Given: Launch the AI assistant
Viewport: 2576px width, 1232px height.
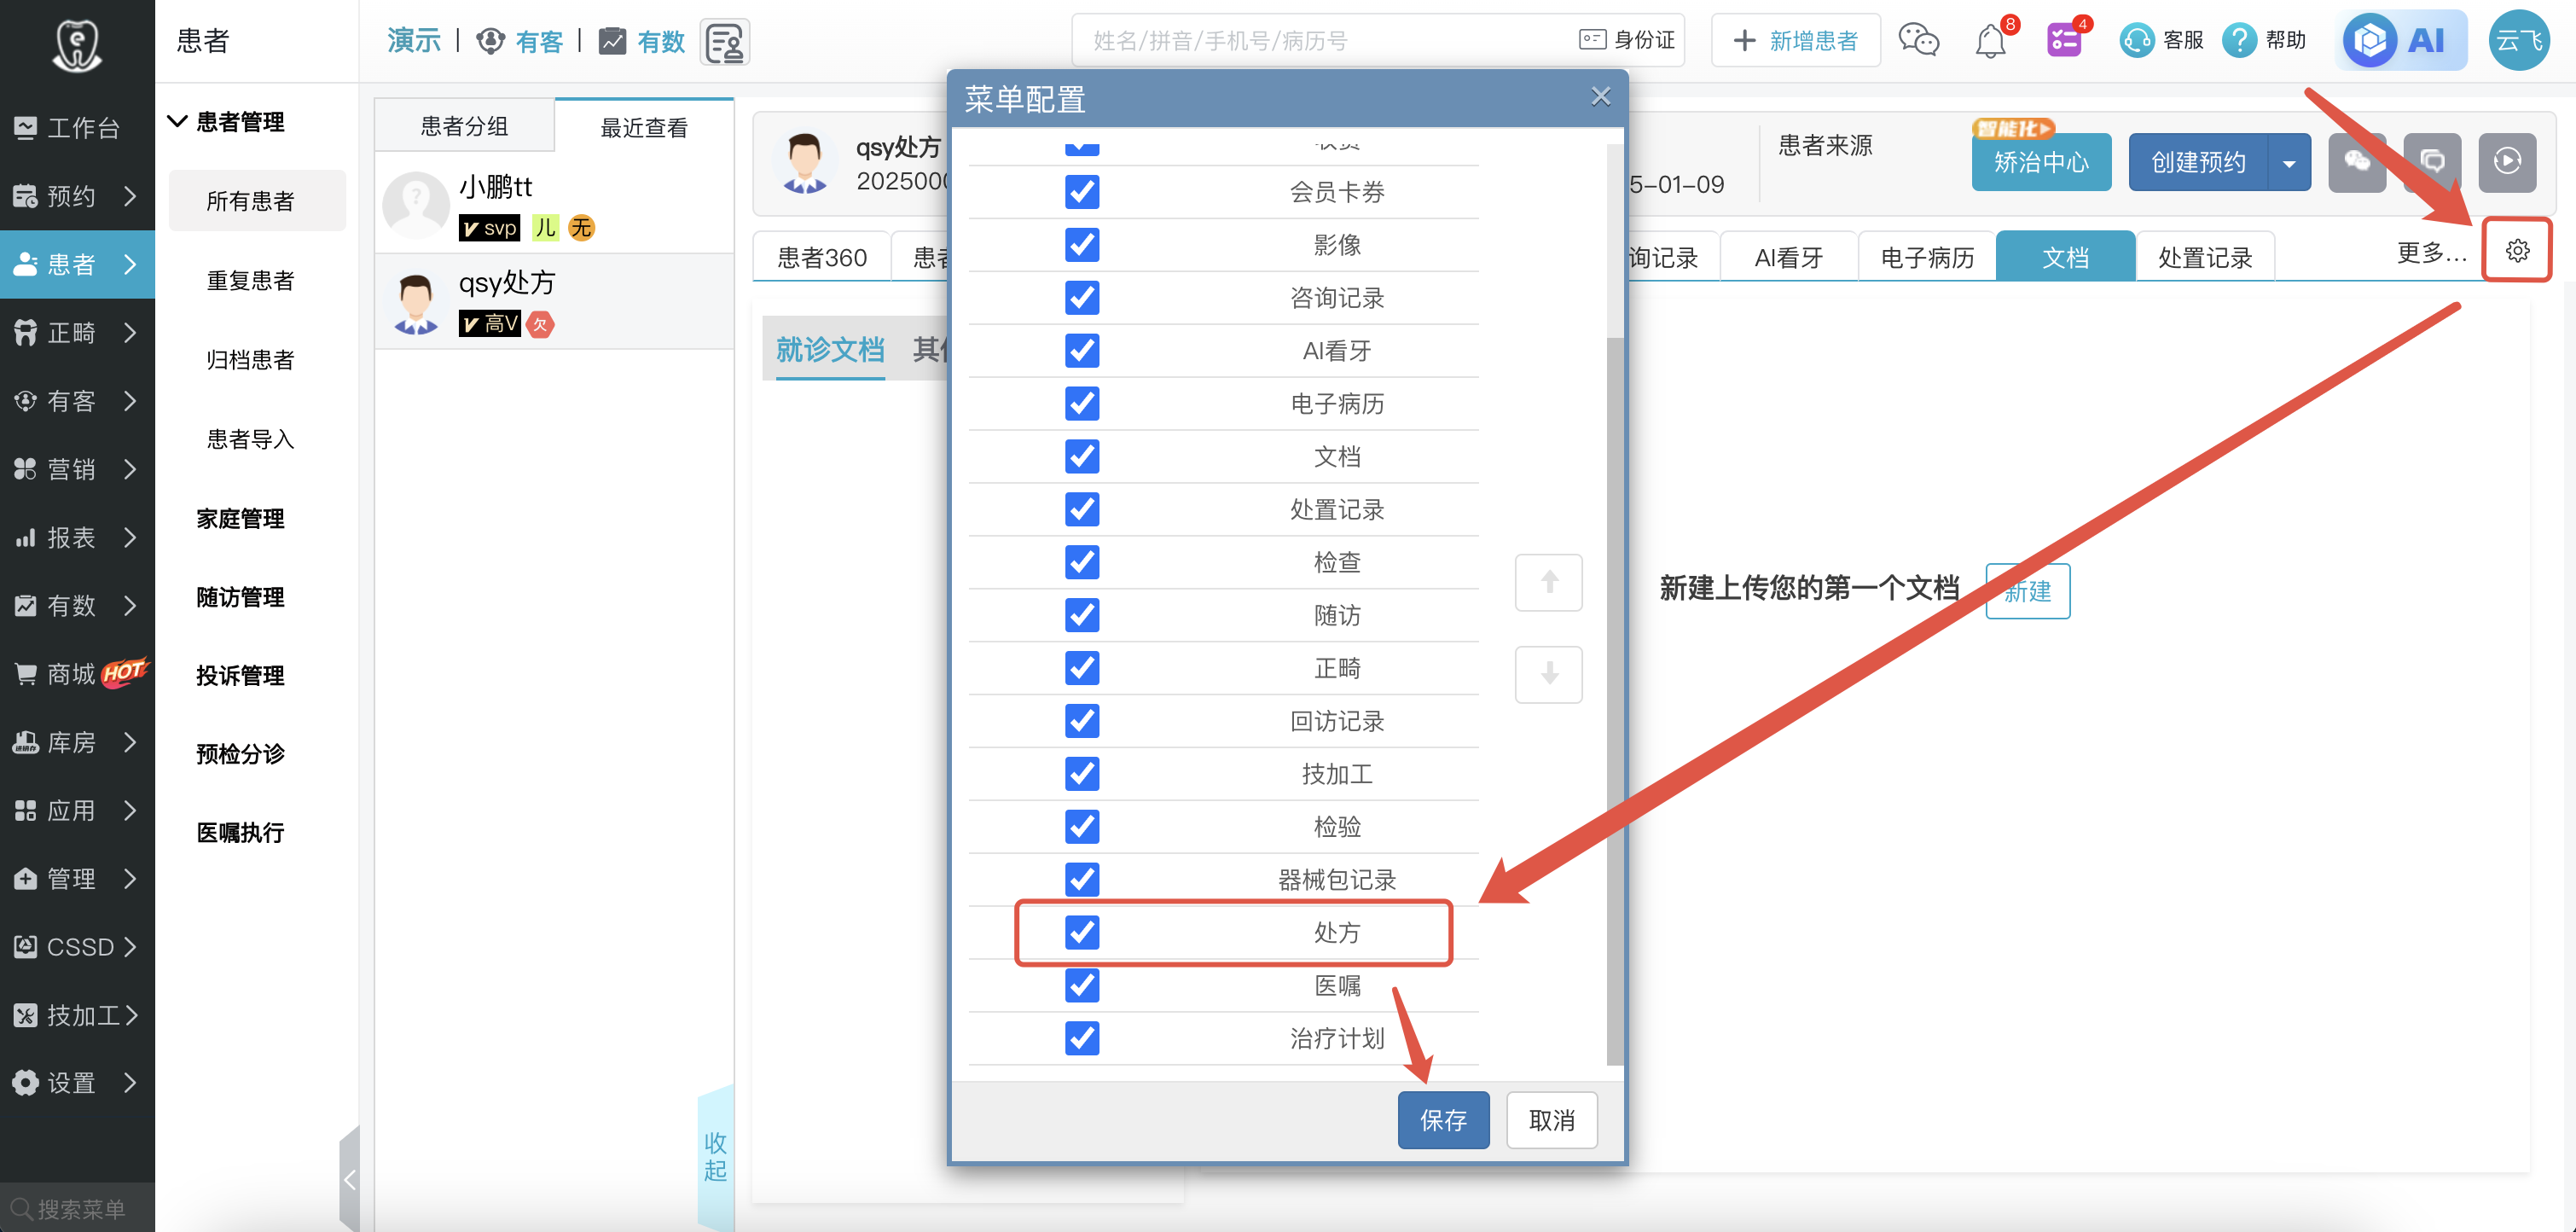Looking at the screenshot, I should tap(2400, 41).
